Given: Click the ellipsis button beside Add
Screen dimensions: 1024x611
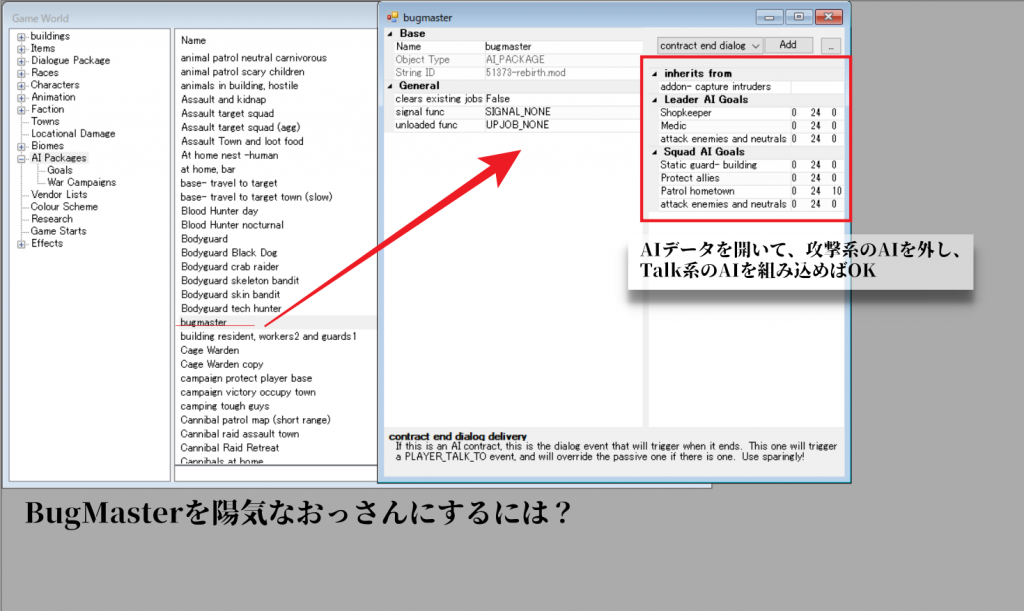Looking at the screenshot, I should (830, 45).
